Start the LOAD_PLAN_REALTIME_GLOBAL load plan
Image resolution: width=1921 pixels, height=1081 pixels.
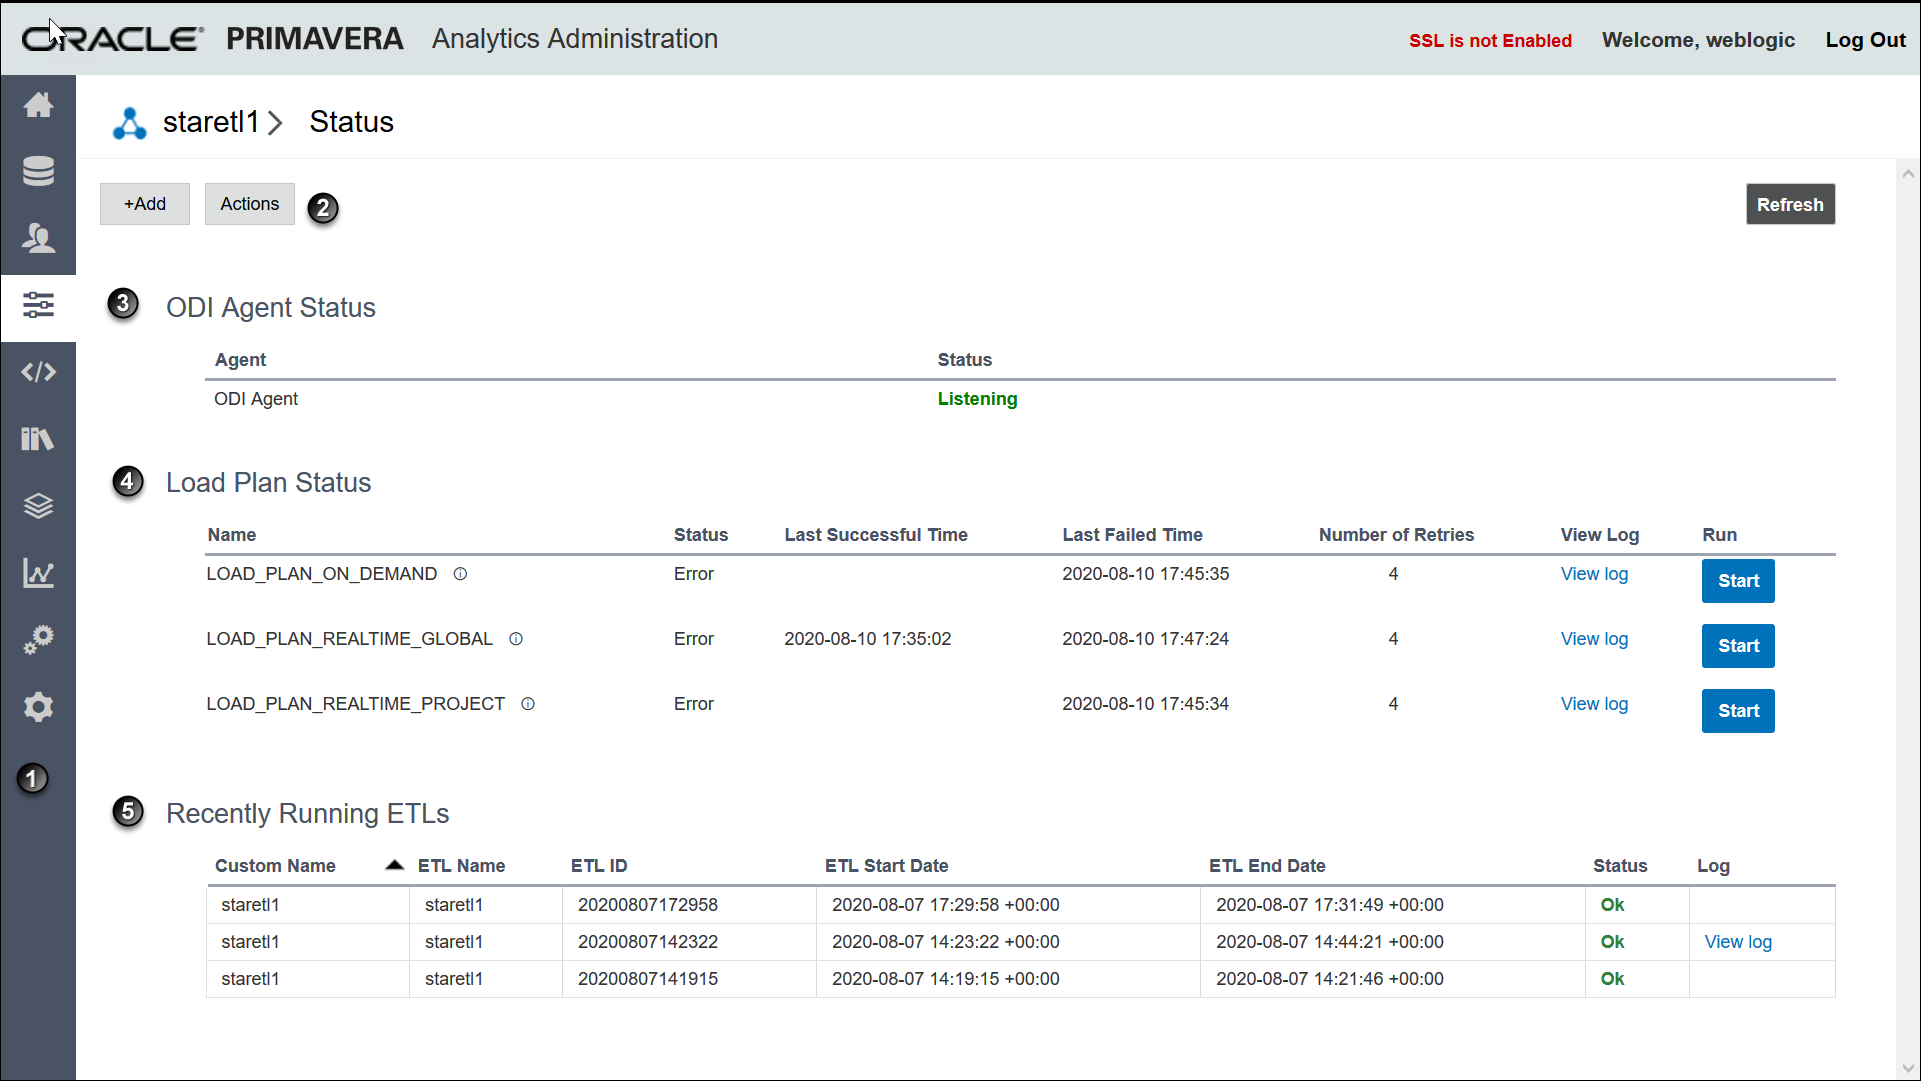coord(1738,646)
